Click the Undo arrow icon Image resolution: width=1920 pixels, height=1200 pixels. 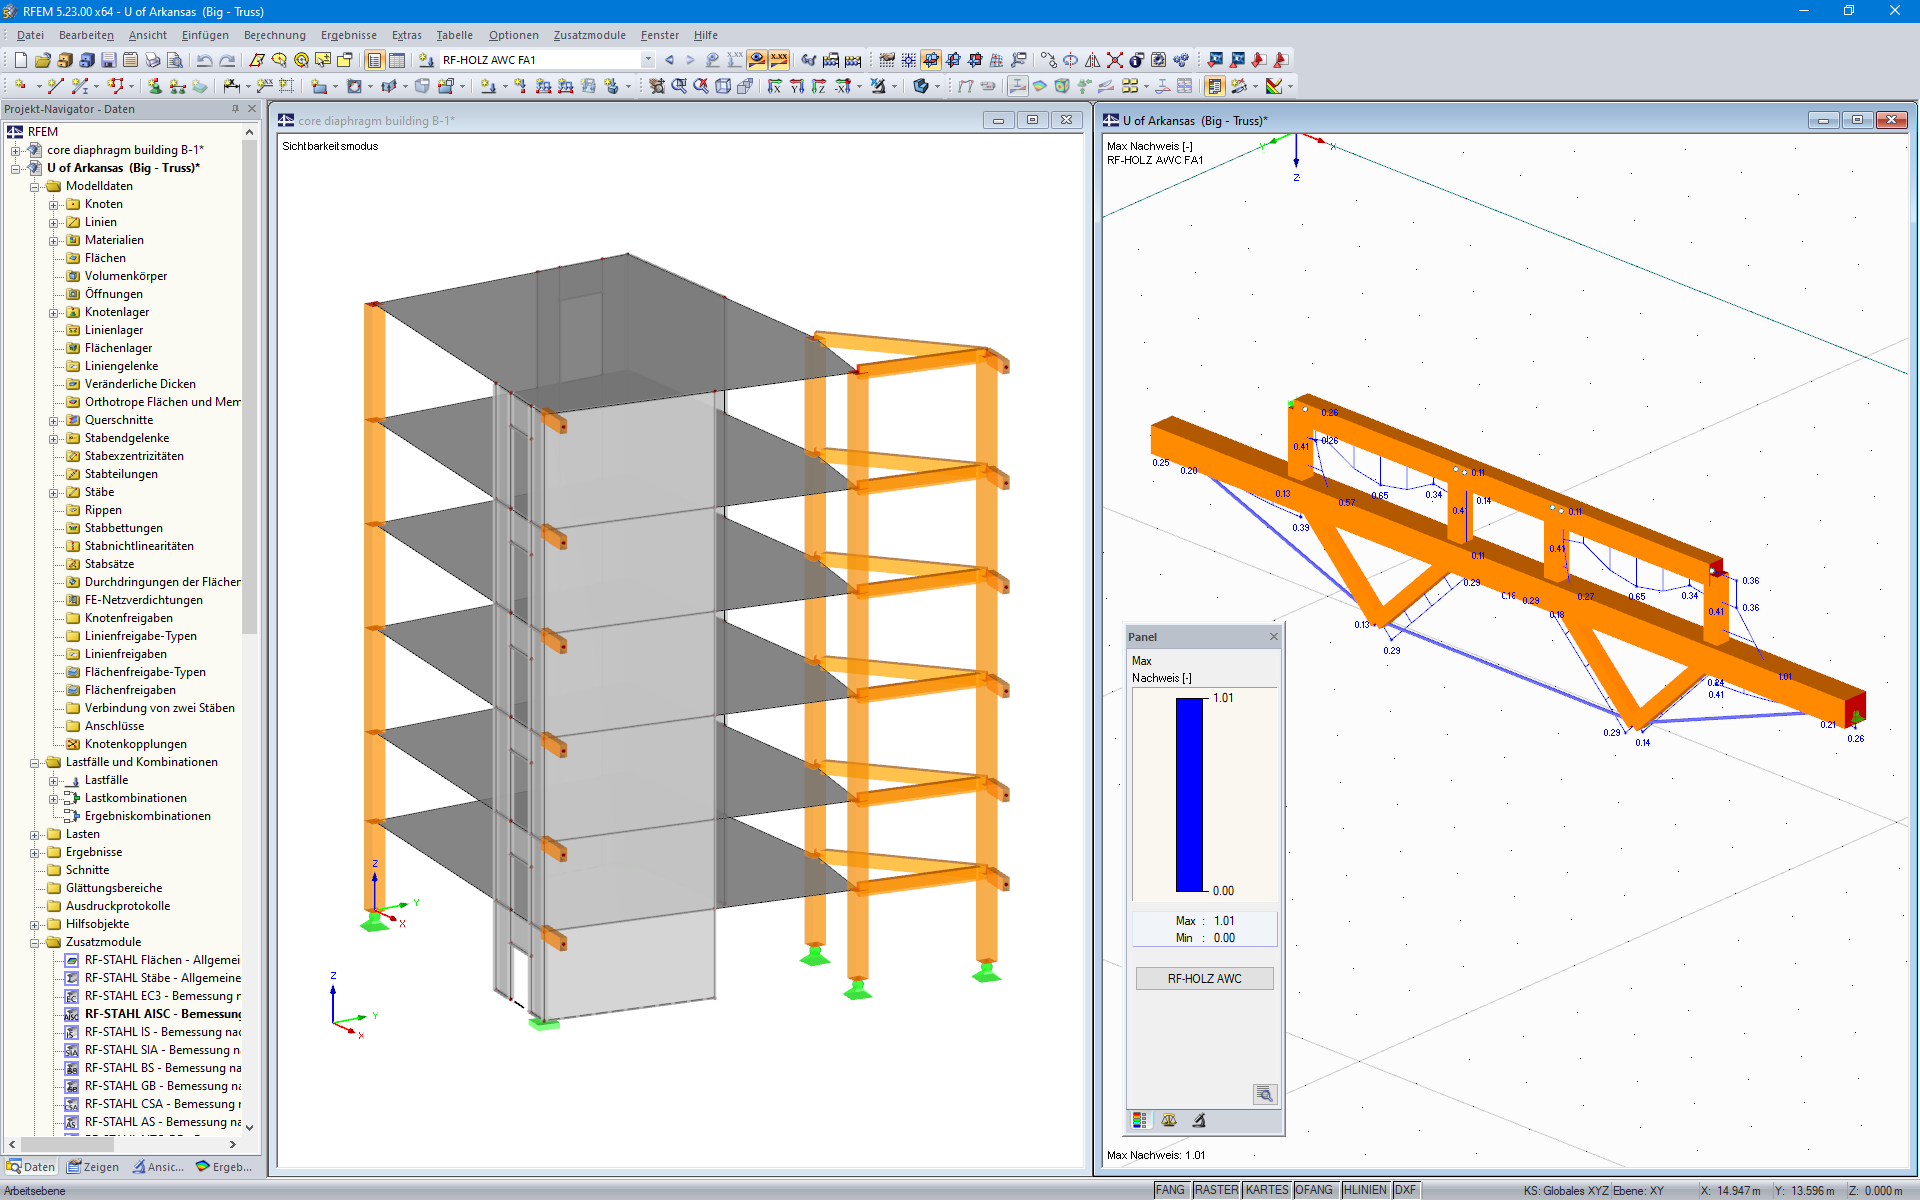[204, 60]
